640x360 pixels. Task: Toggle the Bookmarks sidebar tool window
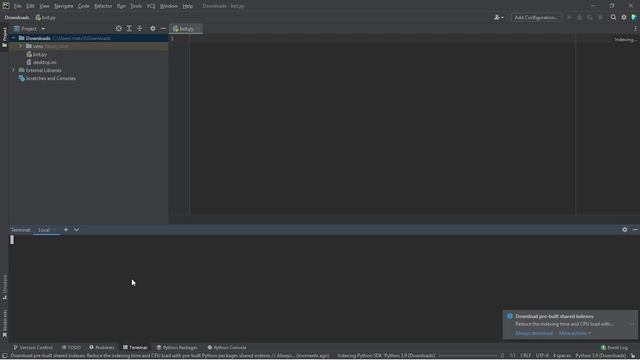(4, 324)
